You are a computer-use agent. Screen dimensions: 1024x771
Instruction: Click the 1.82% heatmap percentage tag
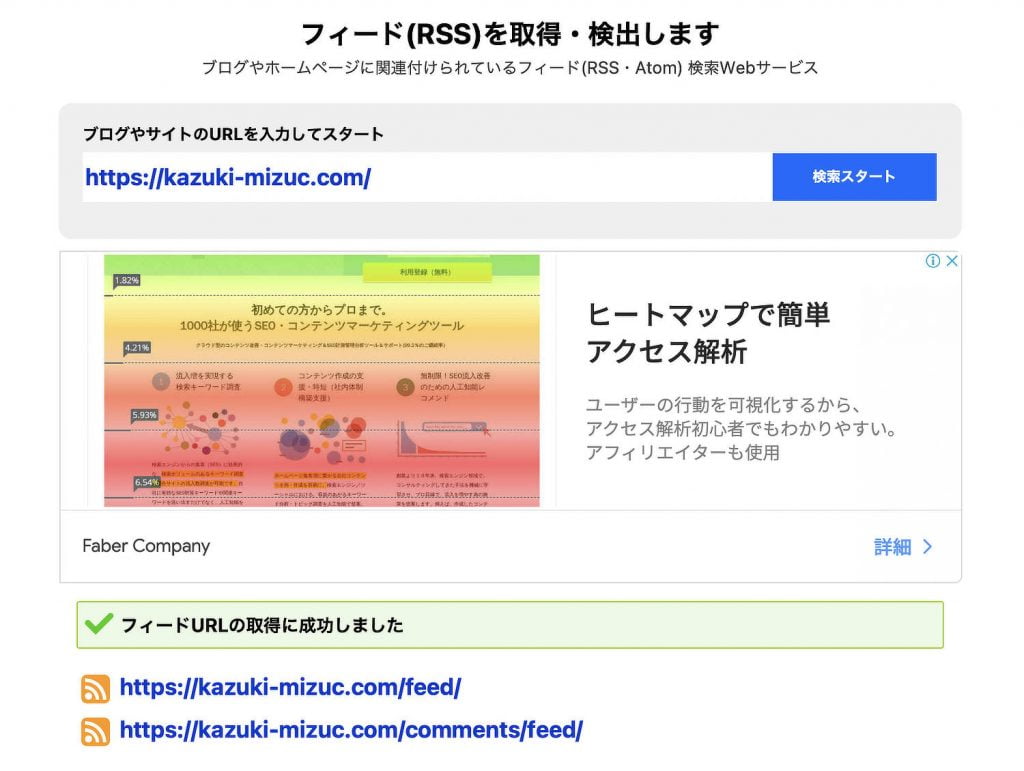127,281
